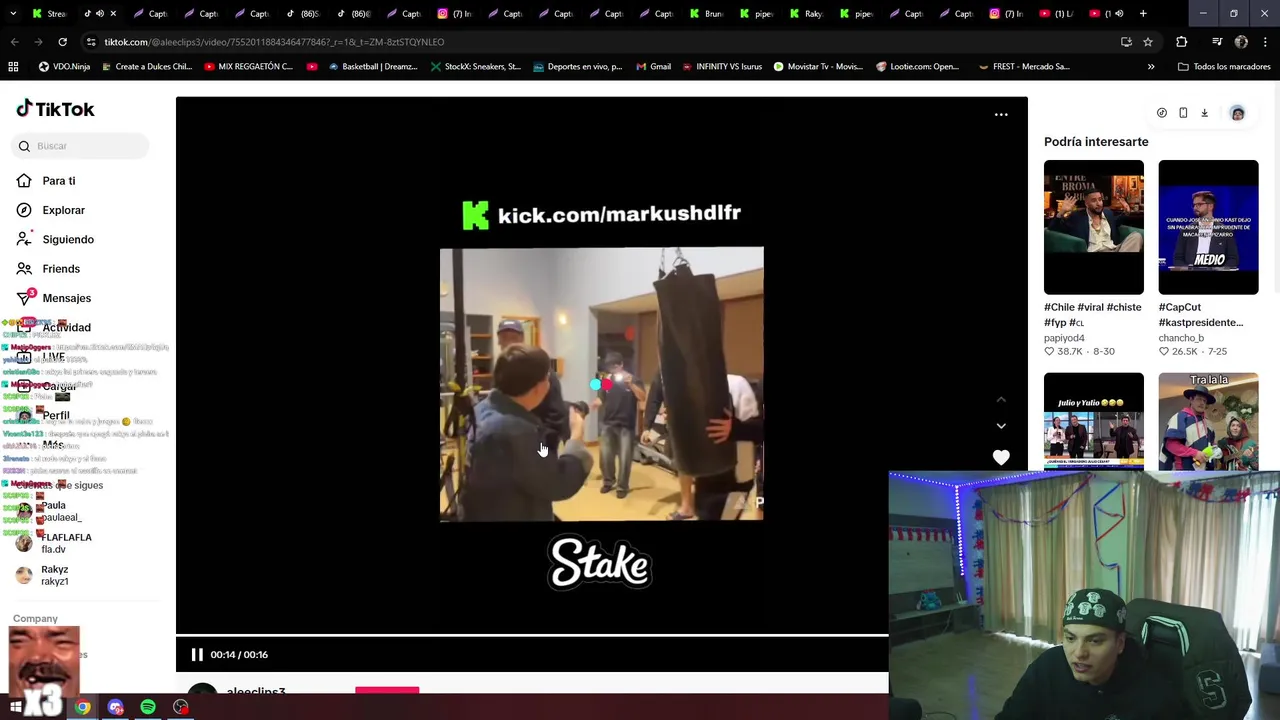Click the messages icon with badge
Viewport: 1280px width, 720px height.
click(x=25, y=297)
